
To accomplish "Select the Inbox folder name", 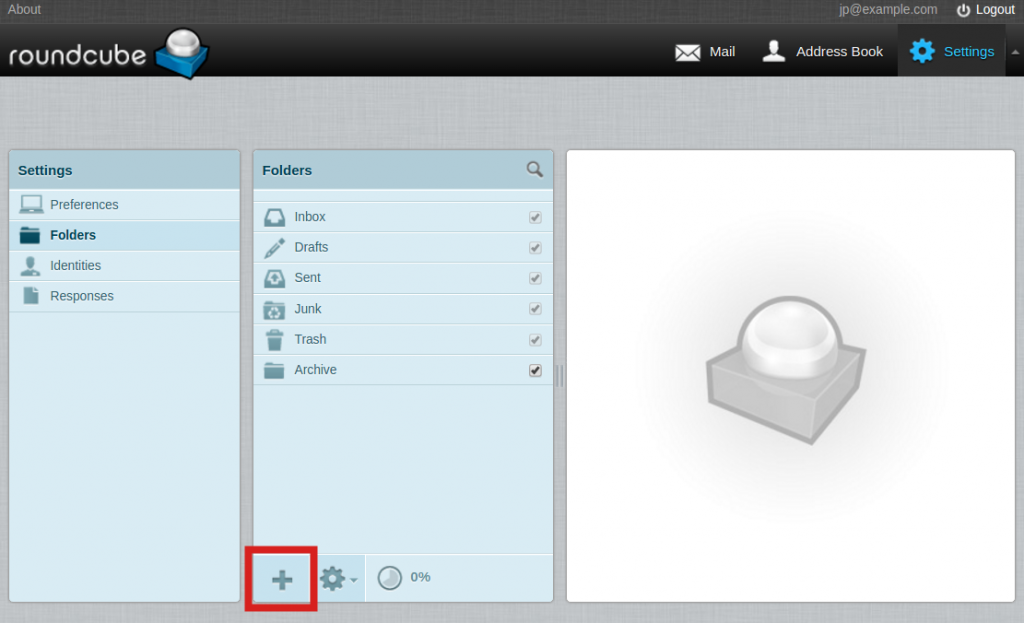I will [310, 217].
